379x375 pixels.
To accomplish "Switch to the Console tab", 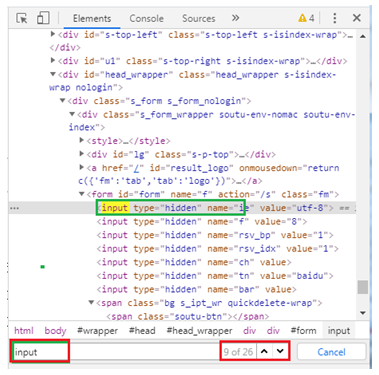I will pos(146,19).
